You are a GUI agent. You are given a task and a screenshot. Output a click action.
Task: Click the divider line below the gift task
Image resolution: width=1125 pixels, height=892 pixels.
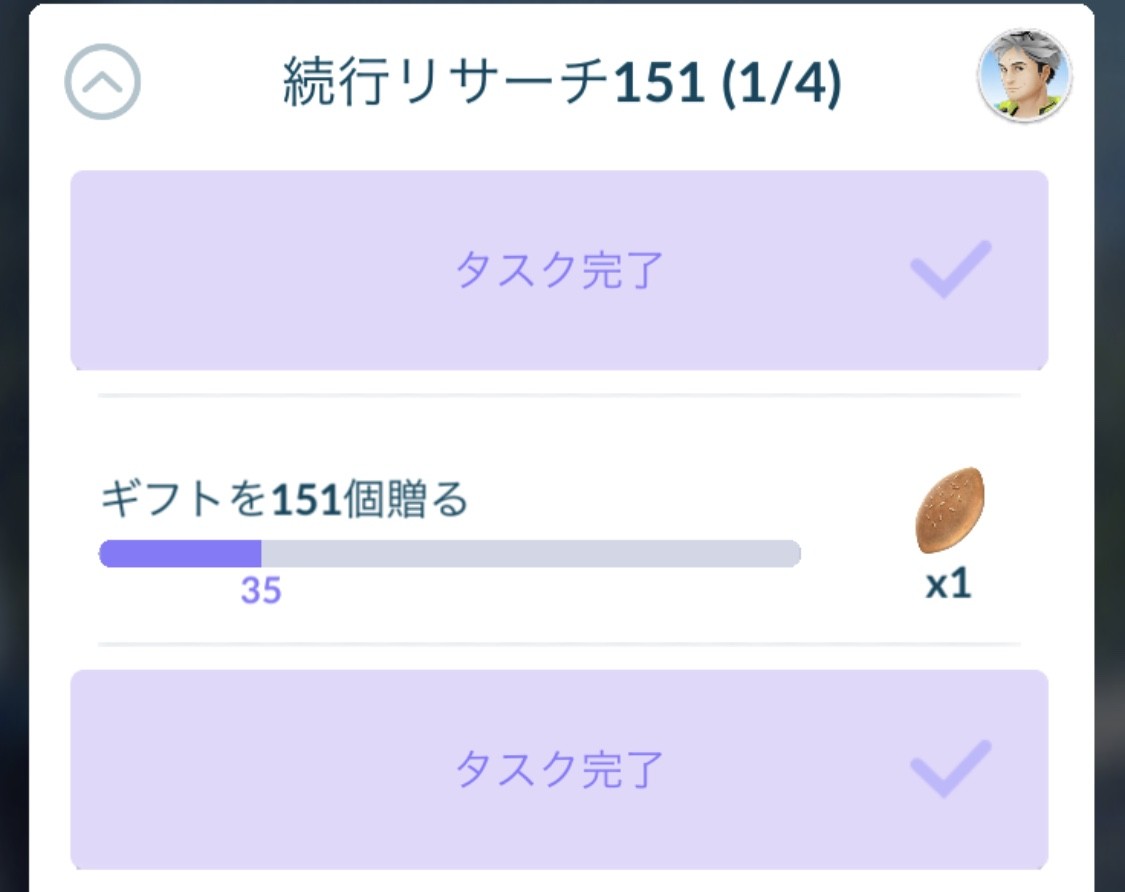559,644
